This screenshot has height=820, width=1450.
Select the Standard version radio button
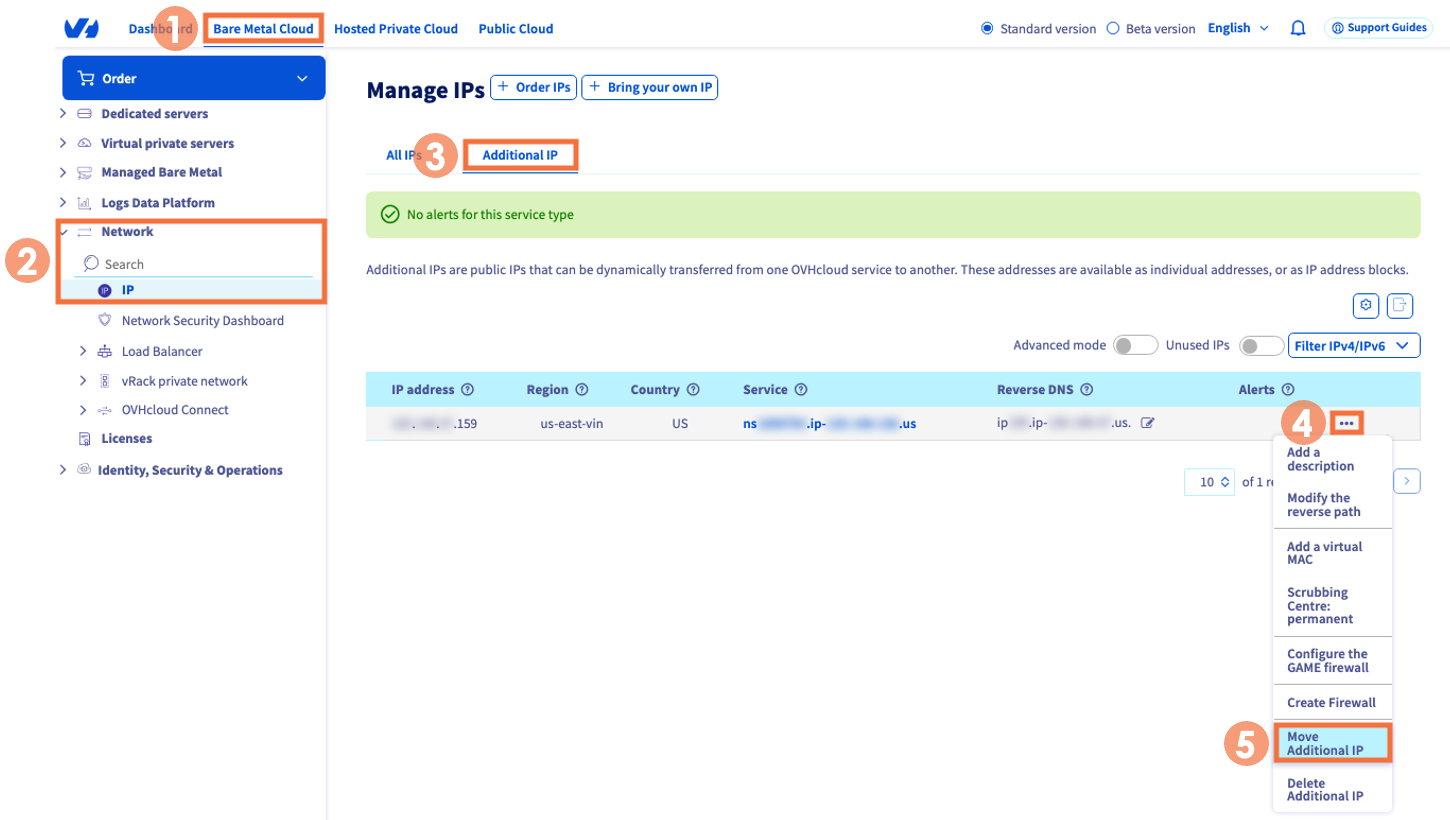(x=987, y=28)
